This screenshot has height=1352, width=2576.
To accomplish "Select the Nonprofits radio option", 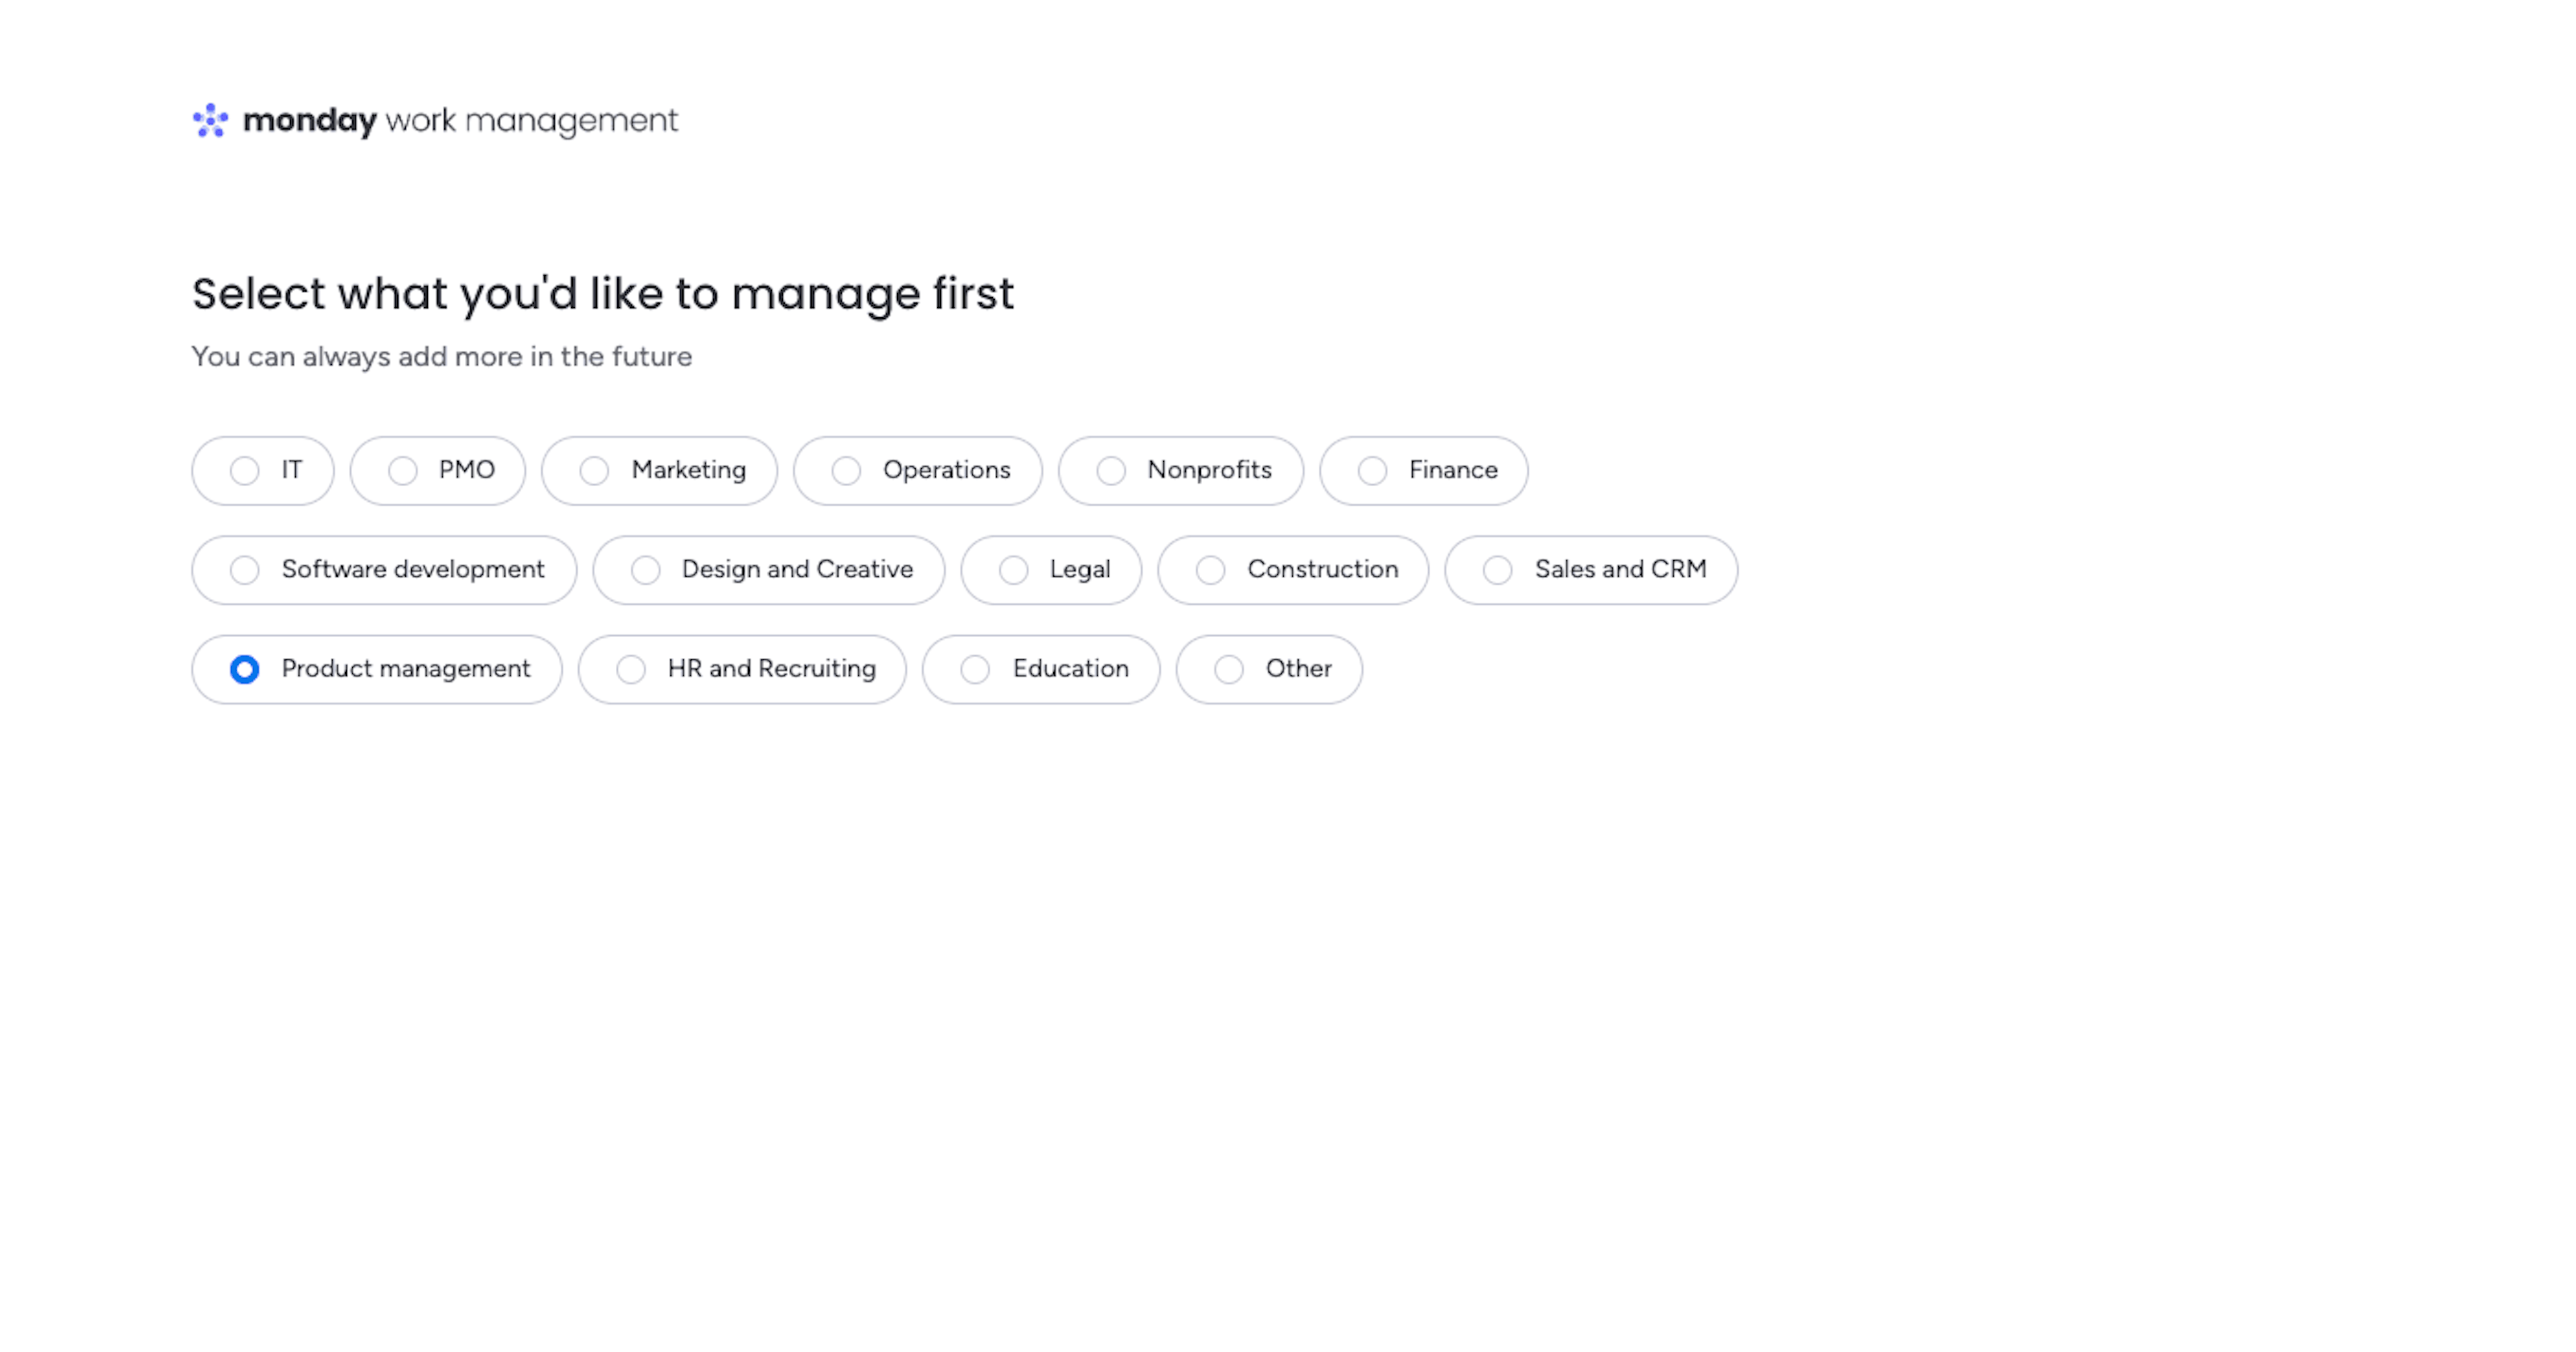I will (x=1111, y=470).
